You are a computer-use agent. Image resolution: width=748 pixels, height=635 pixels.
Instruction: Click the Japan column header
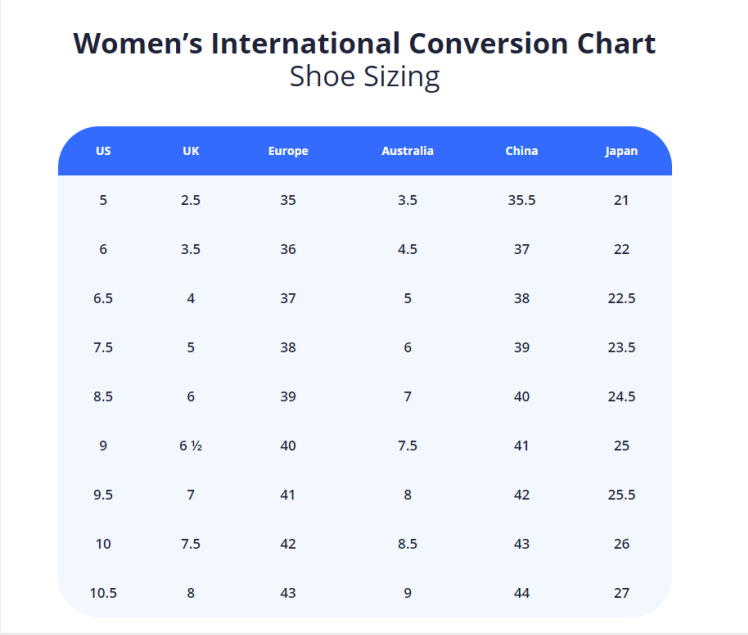point(621,151)
